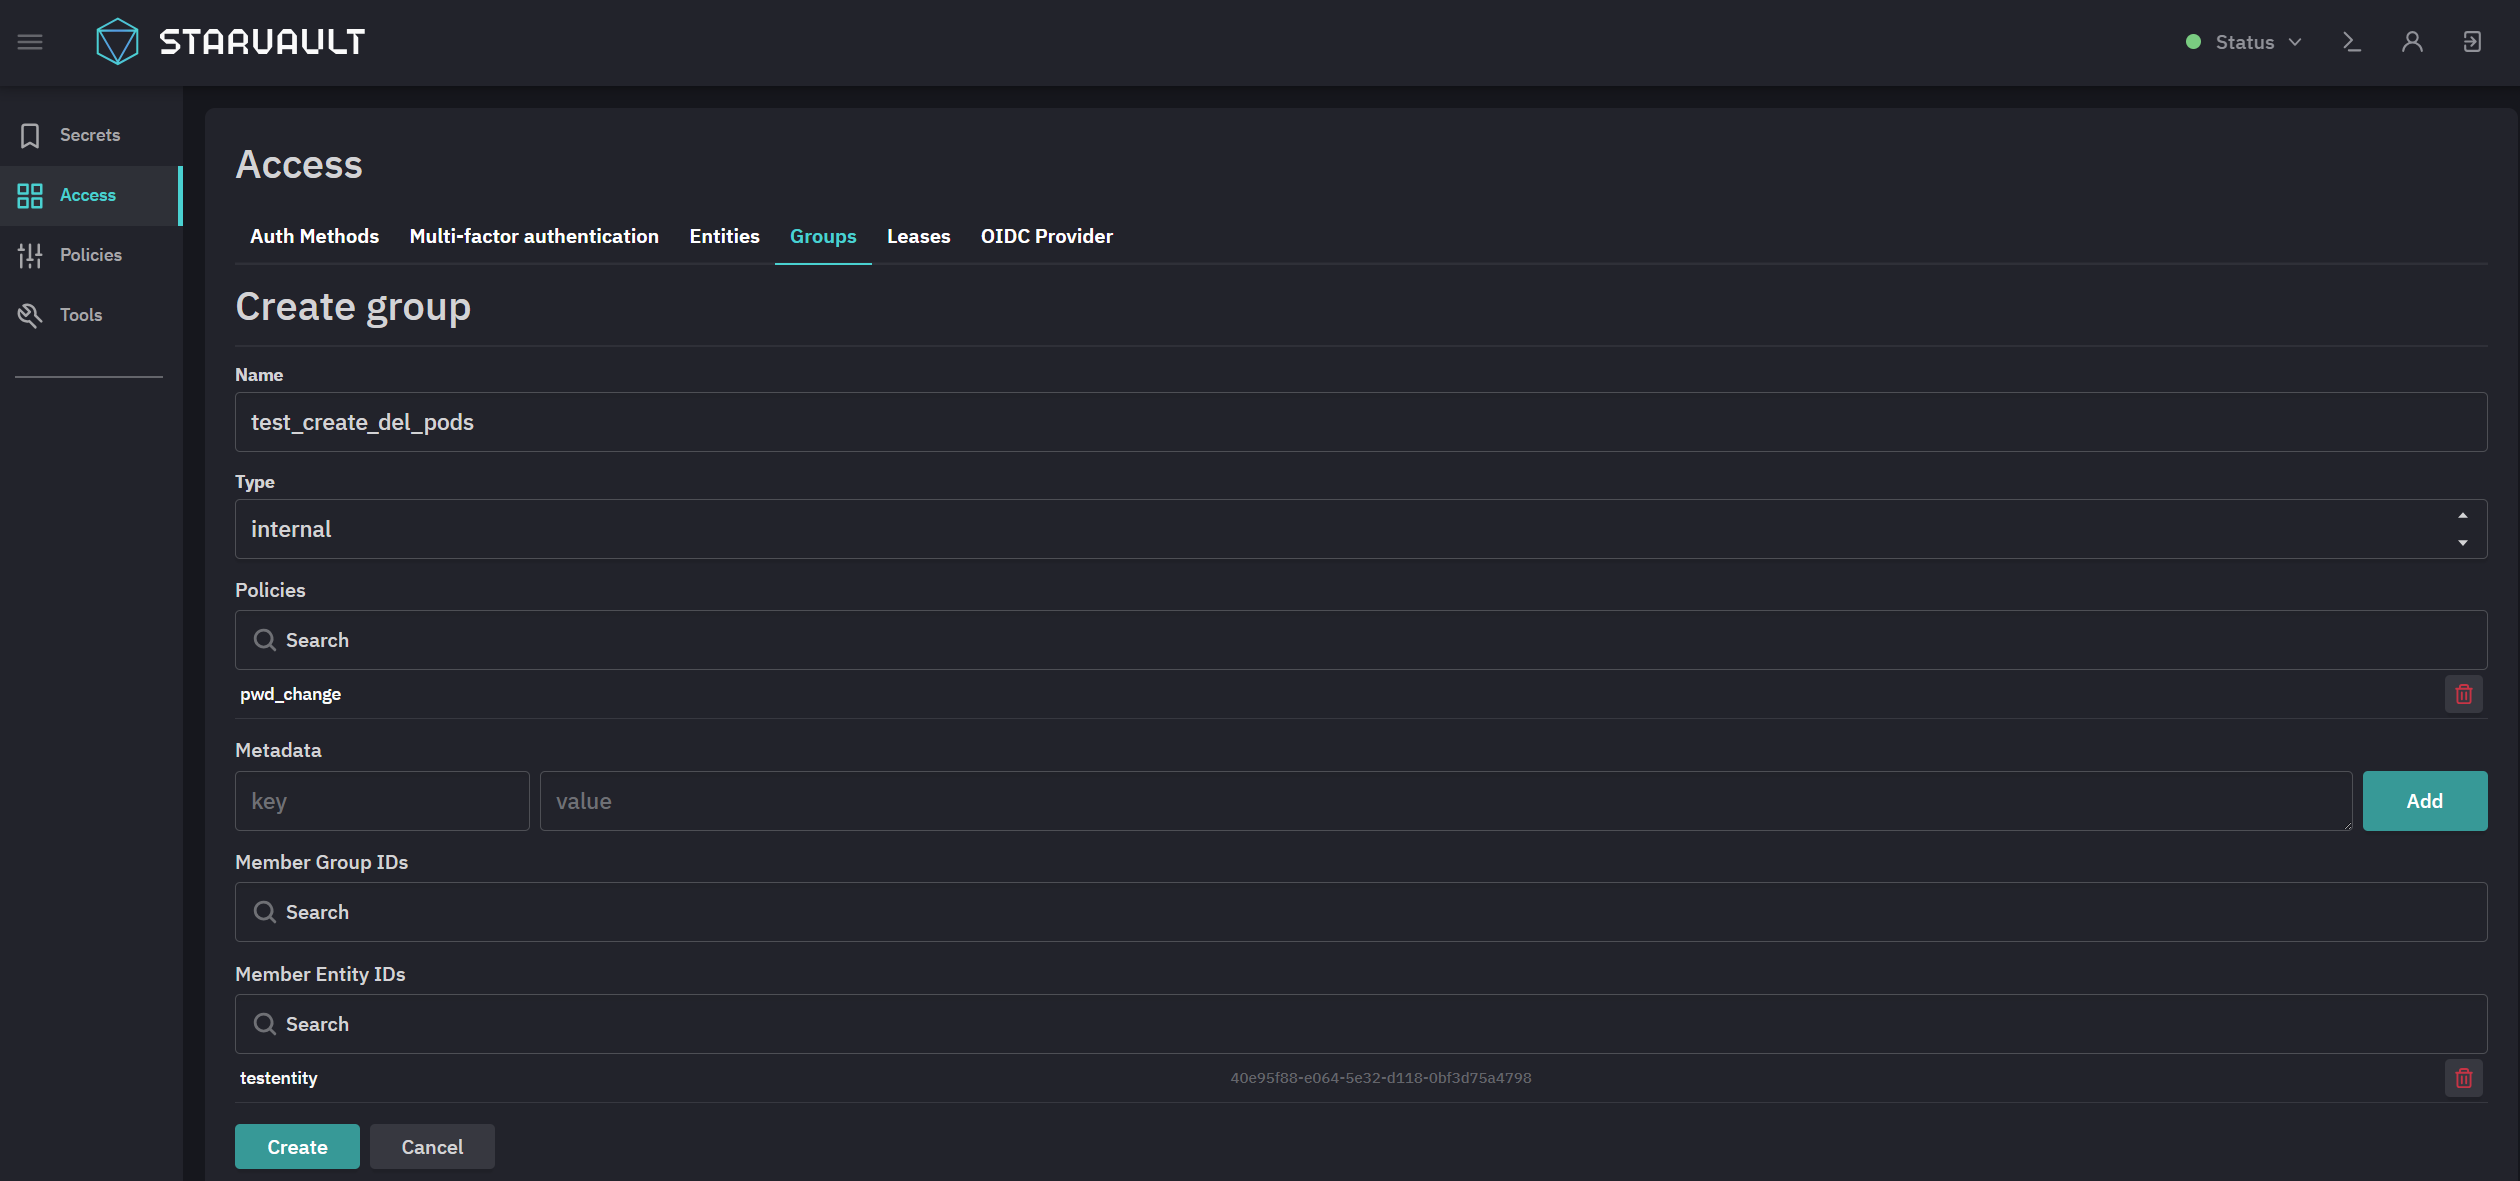Open the OIDC Provider tab
The image size is (2520, 1181).
pos(1046,236)
